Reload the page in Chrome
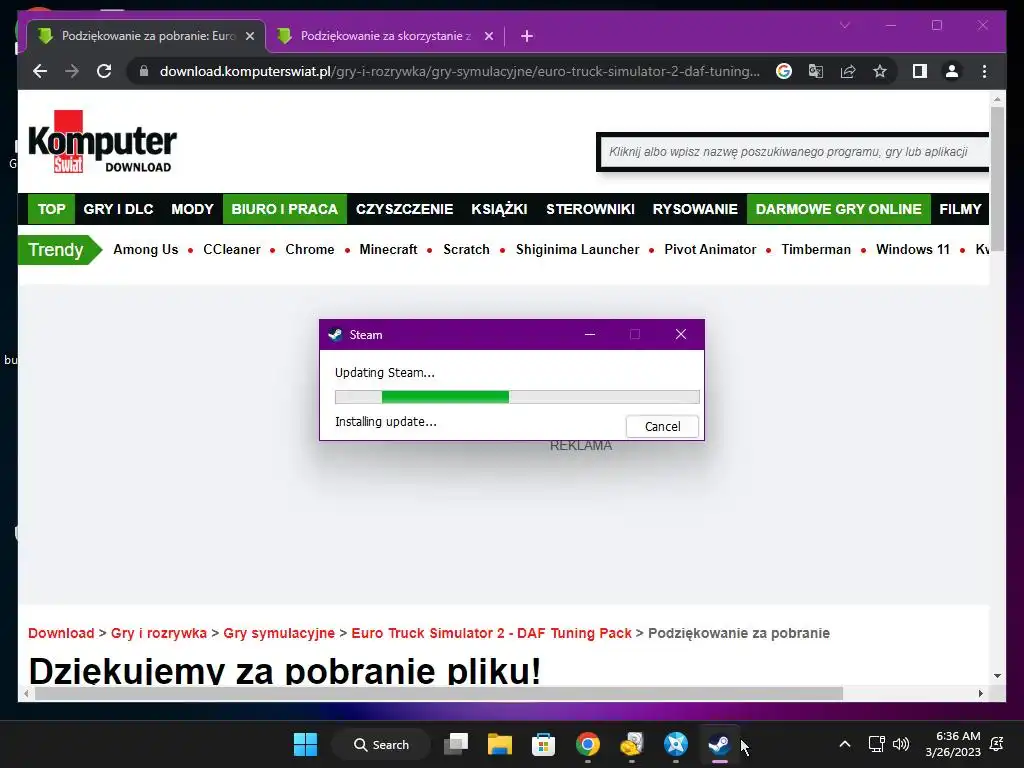 [104, 71]
